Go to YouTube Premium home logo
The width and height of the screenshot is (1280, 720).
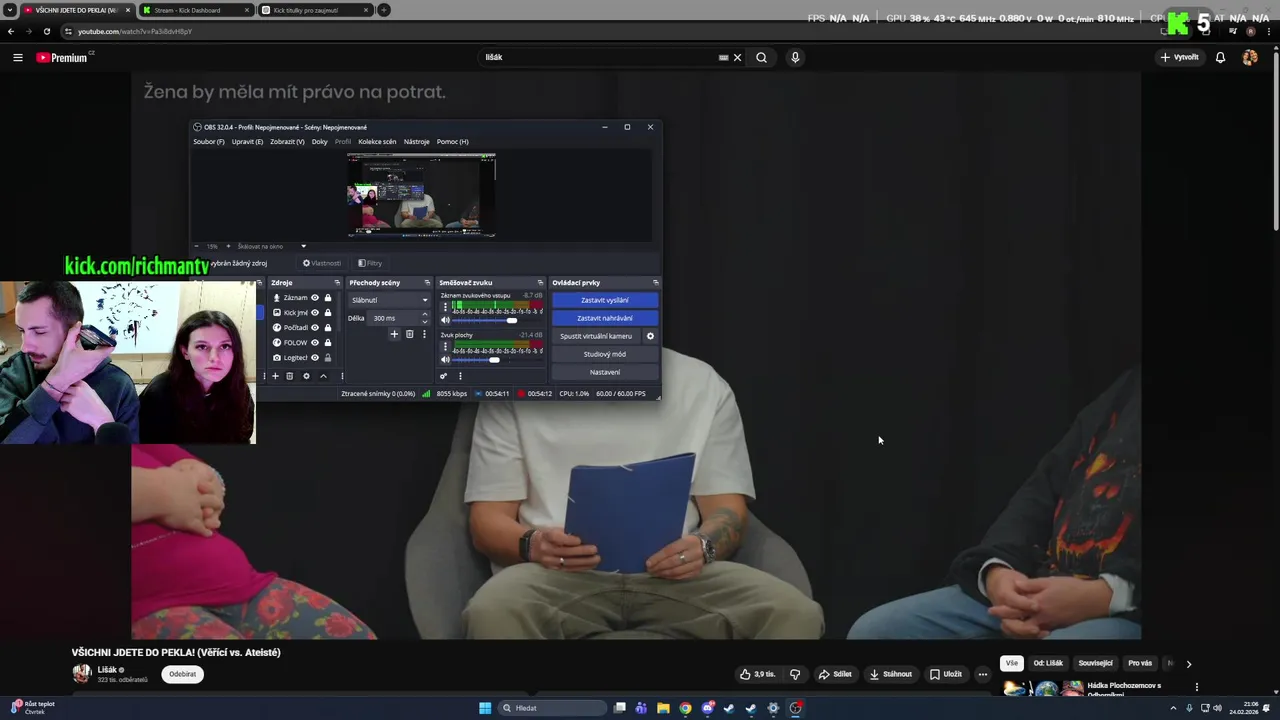[62, 58]
